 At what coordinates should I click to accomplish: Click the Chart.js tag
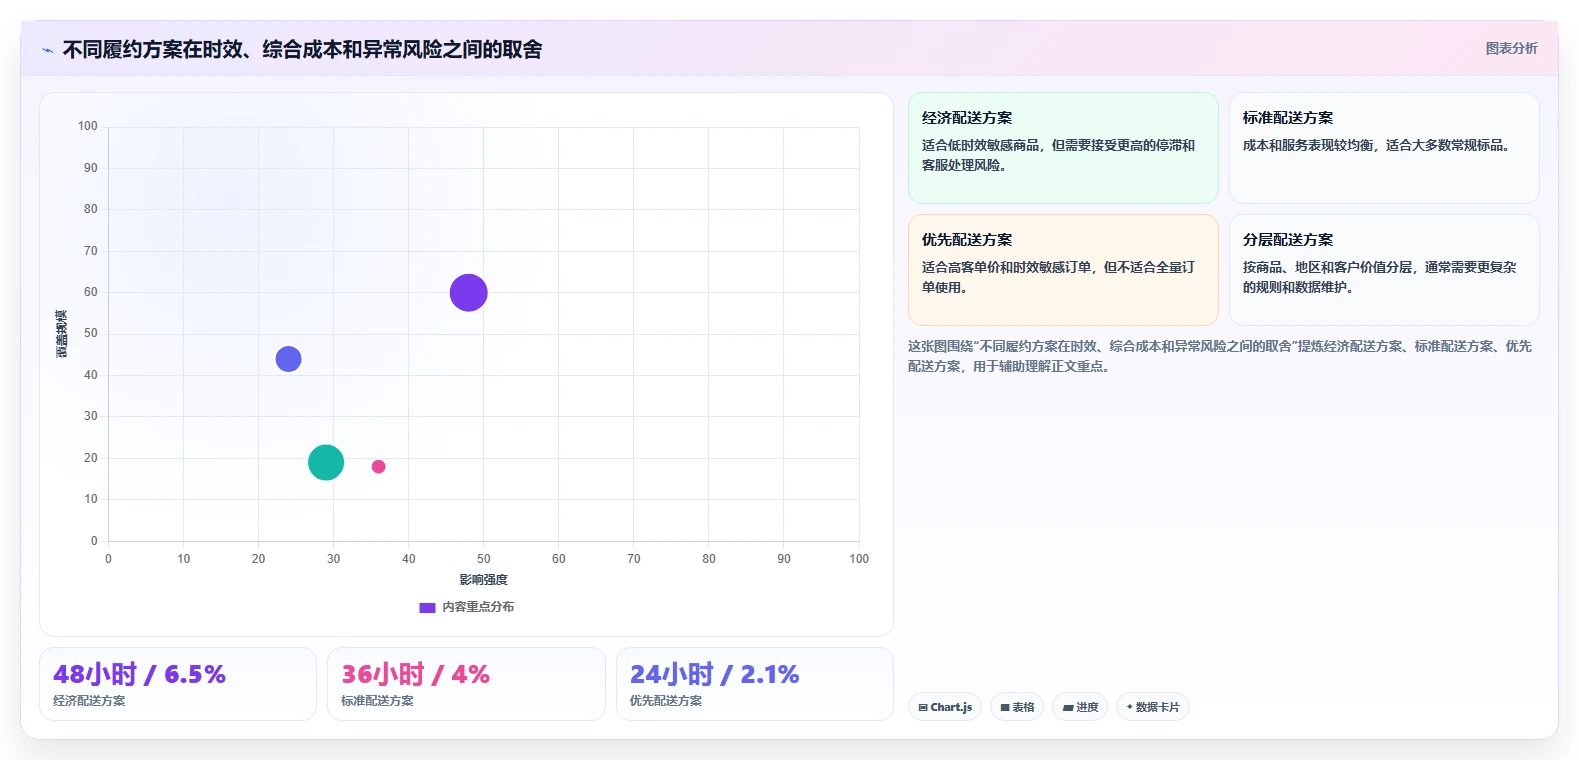pyautogui.click(x=945, y=707)
